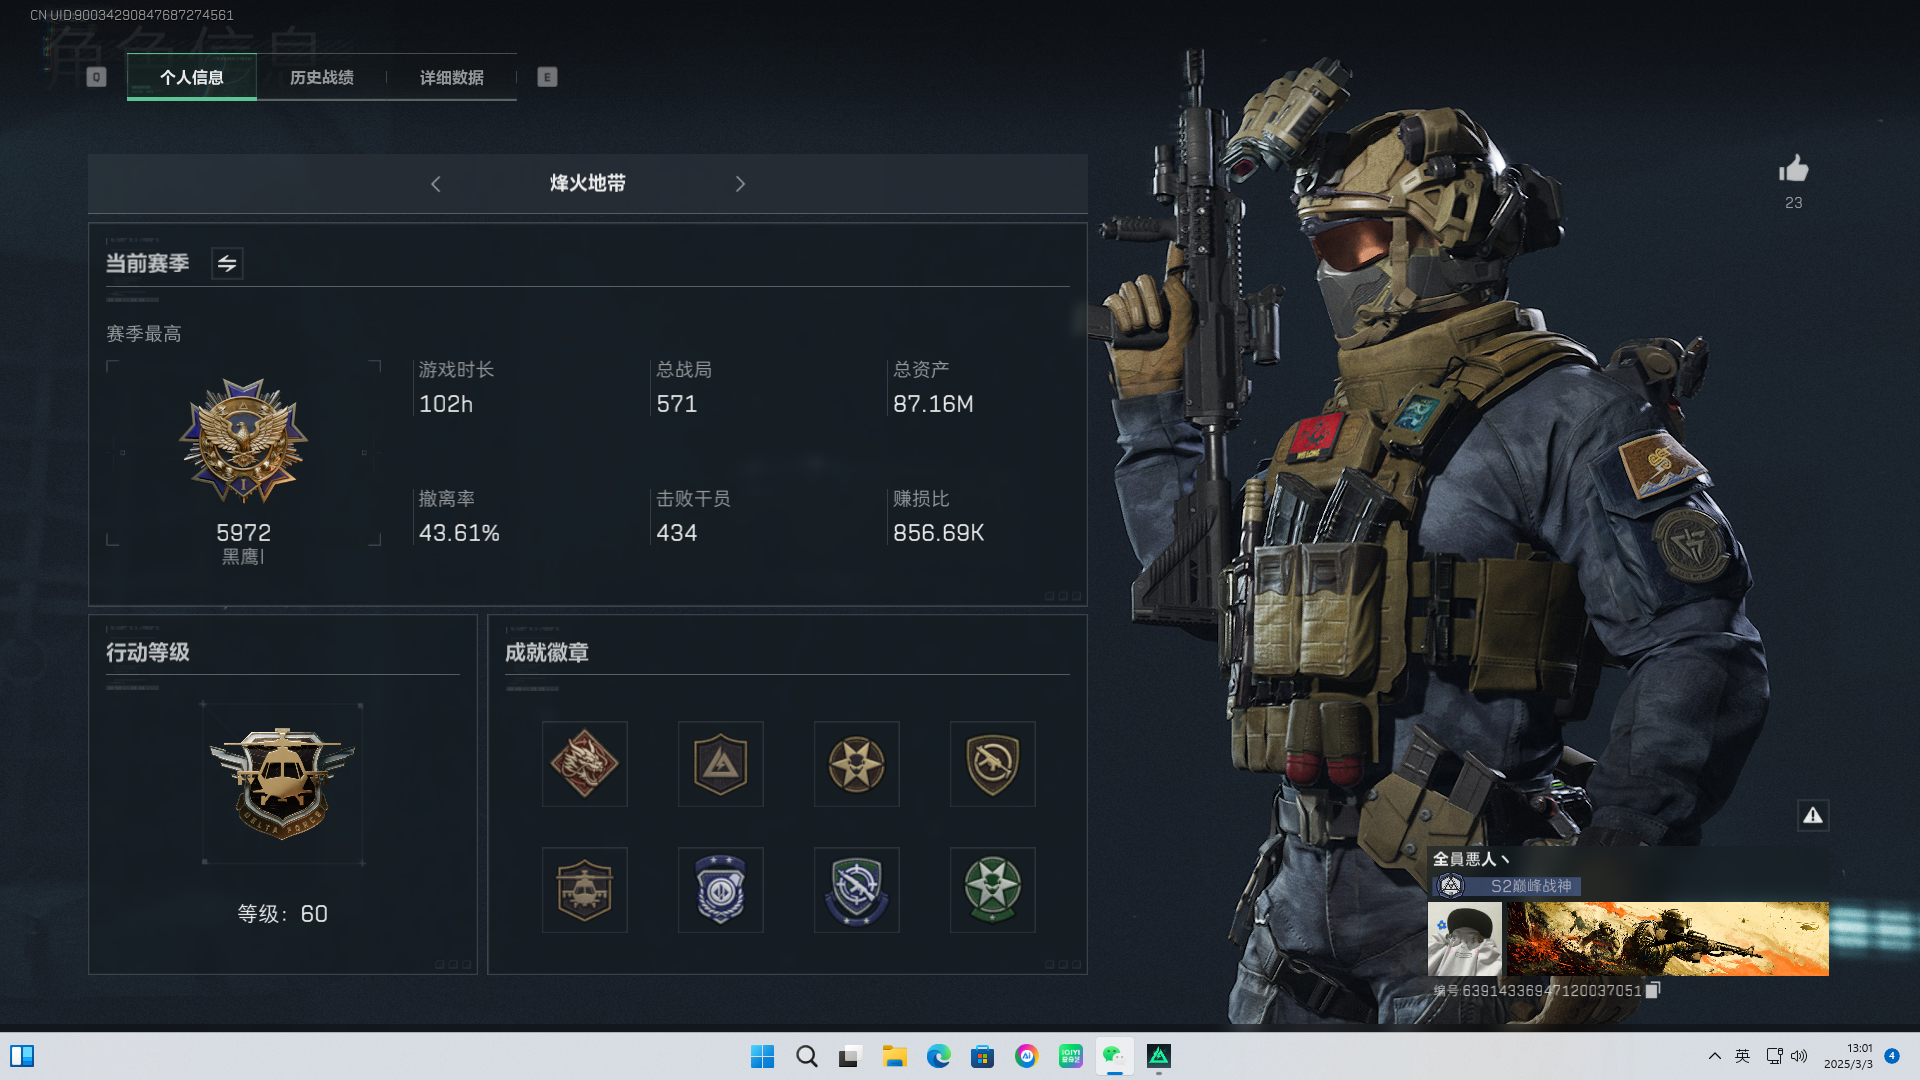Toggle the current season swap button
The height and width of the screenshot is (1080, 1920).
[x=227, y=264]
